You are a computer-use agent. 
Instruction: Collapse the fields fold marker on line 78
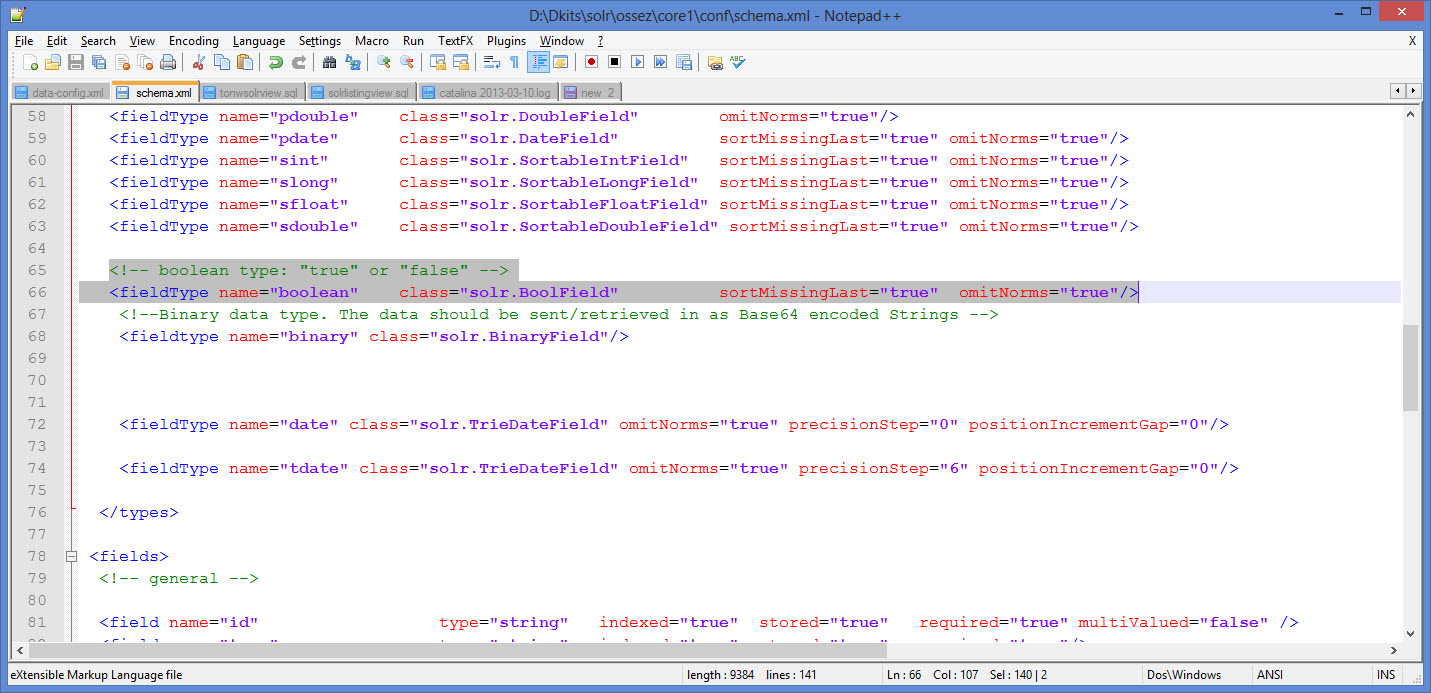72,556
